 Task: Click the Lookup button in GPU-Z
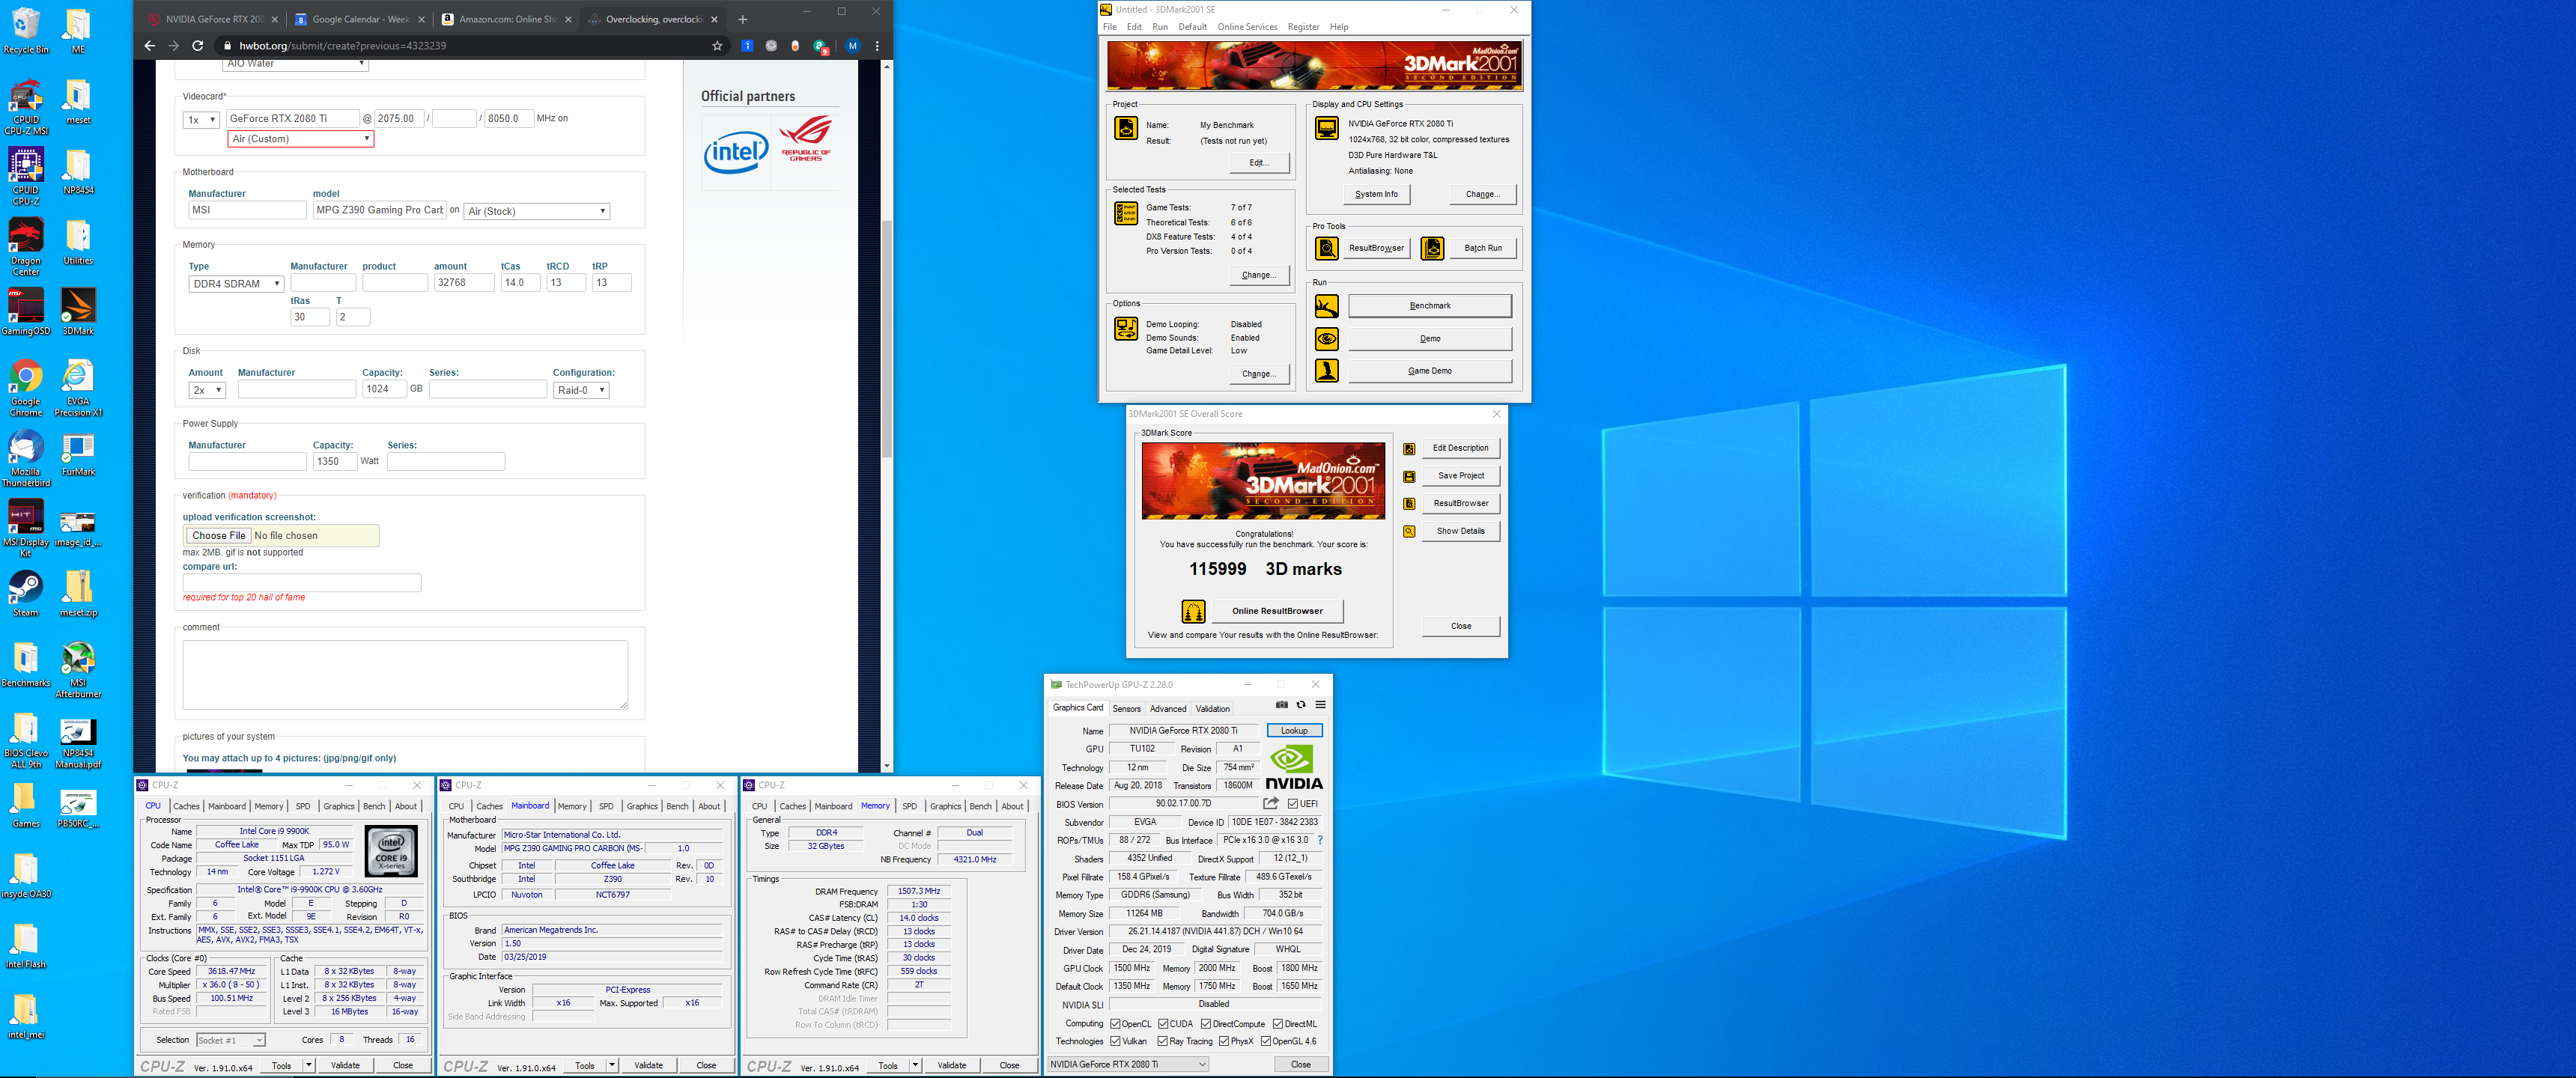[x=1294, y=731]
